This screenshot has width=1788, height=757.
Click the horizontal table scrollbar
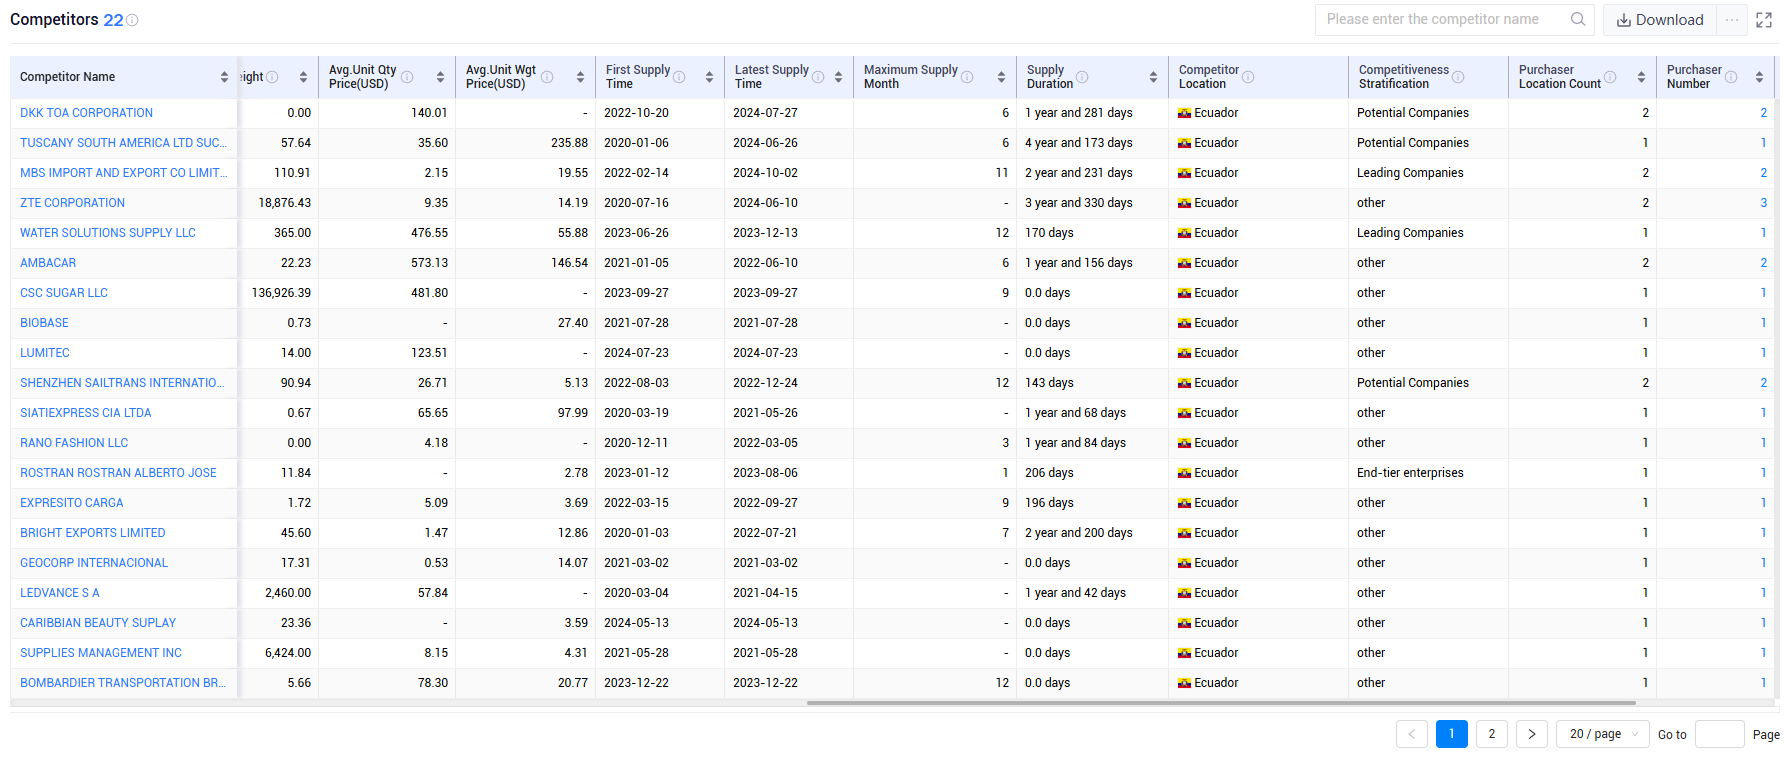click(x=1221, y=703)
